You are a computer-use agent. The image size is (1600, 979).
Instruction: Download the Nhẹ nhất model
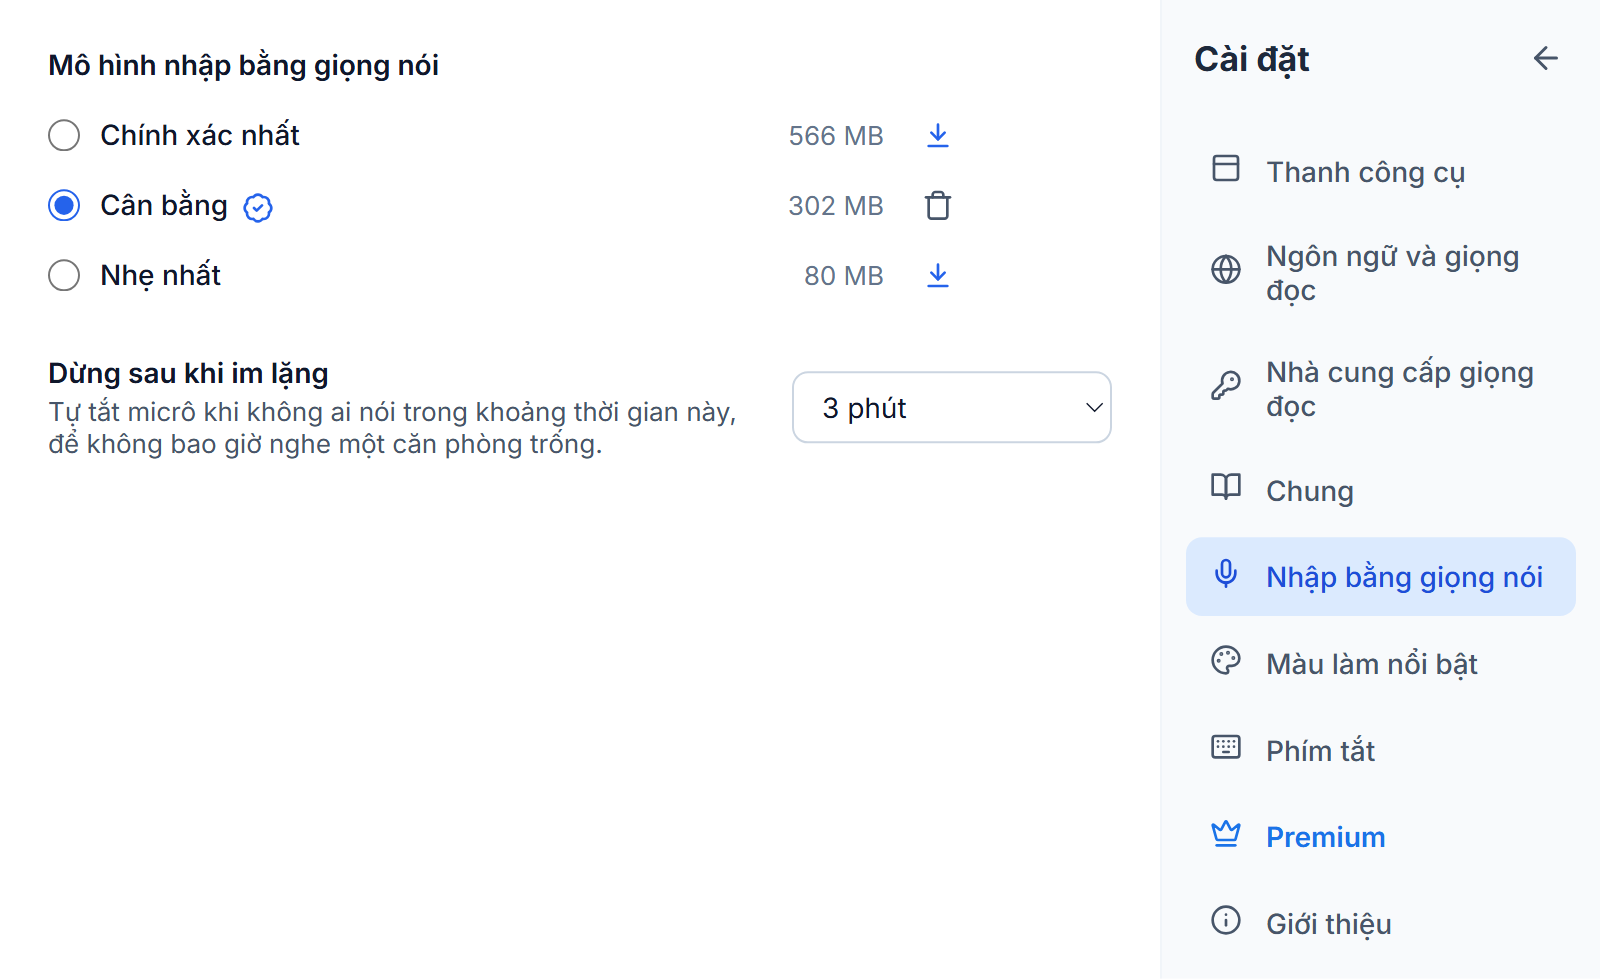pyautogui.click(x=937, y=276)
